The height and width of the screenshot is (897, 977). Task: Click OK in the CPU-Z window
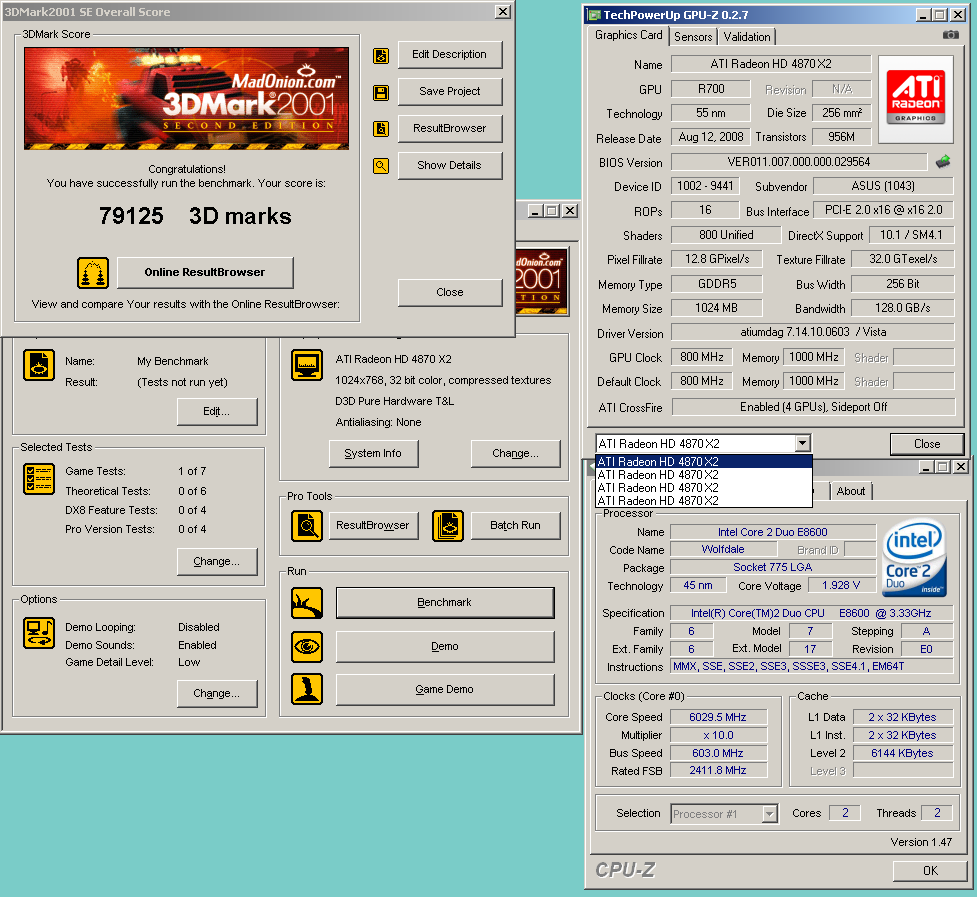tap(930, 871)
